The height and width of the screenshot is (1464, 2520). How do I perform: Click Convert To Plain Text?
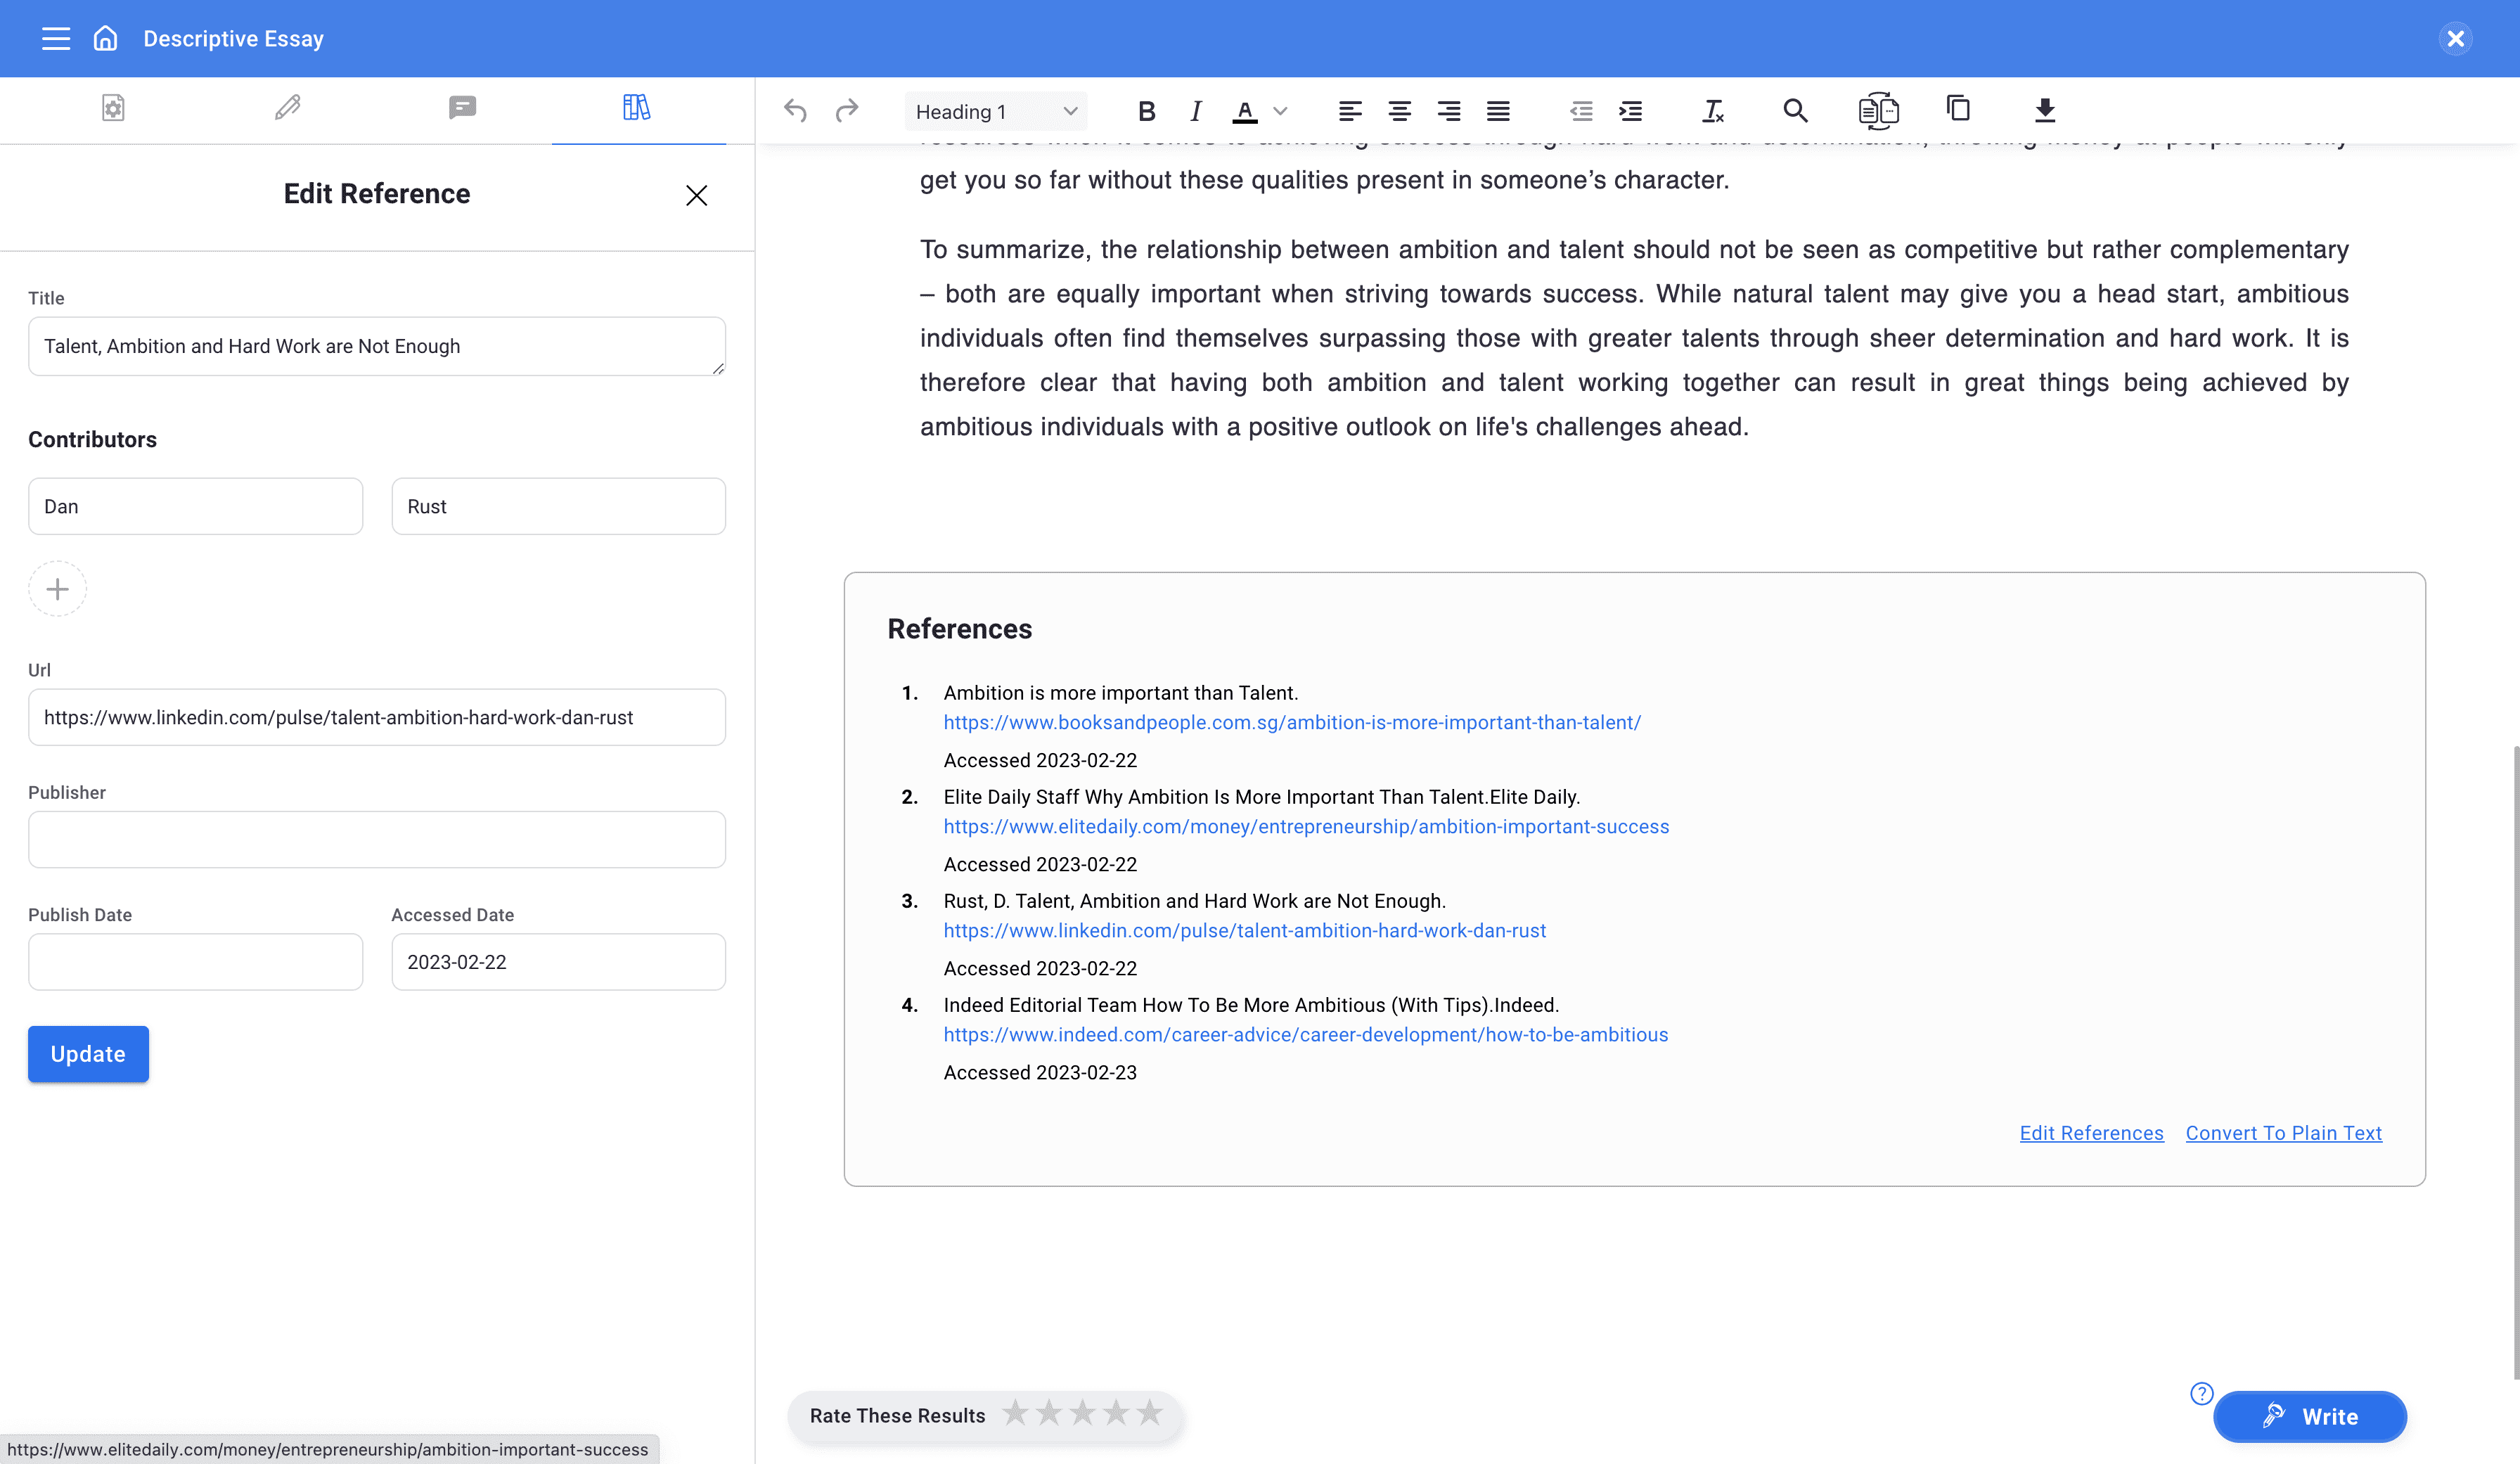point(2283,1133)
